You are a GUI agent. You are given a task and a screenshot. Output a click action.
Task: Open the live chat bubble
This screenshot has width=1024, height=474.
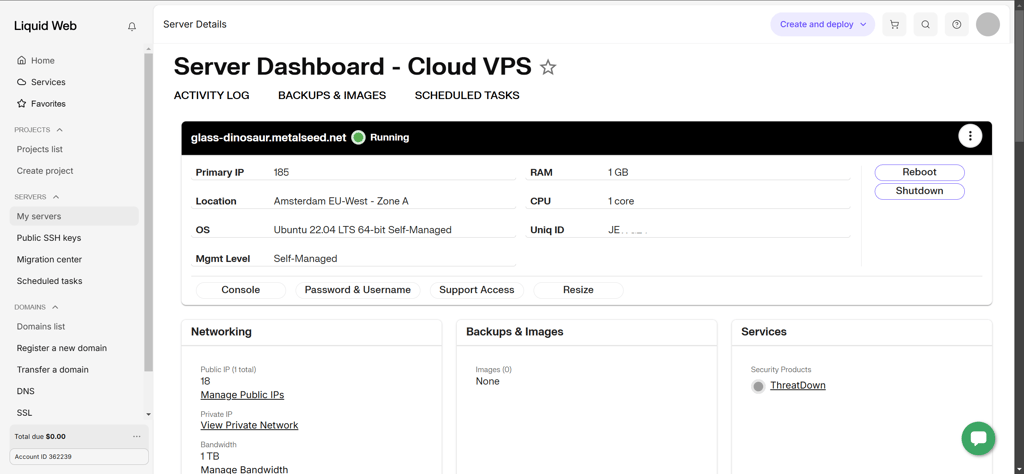click(x=978, y=438)
